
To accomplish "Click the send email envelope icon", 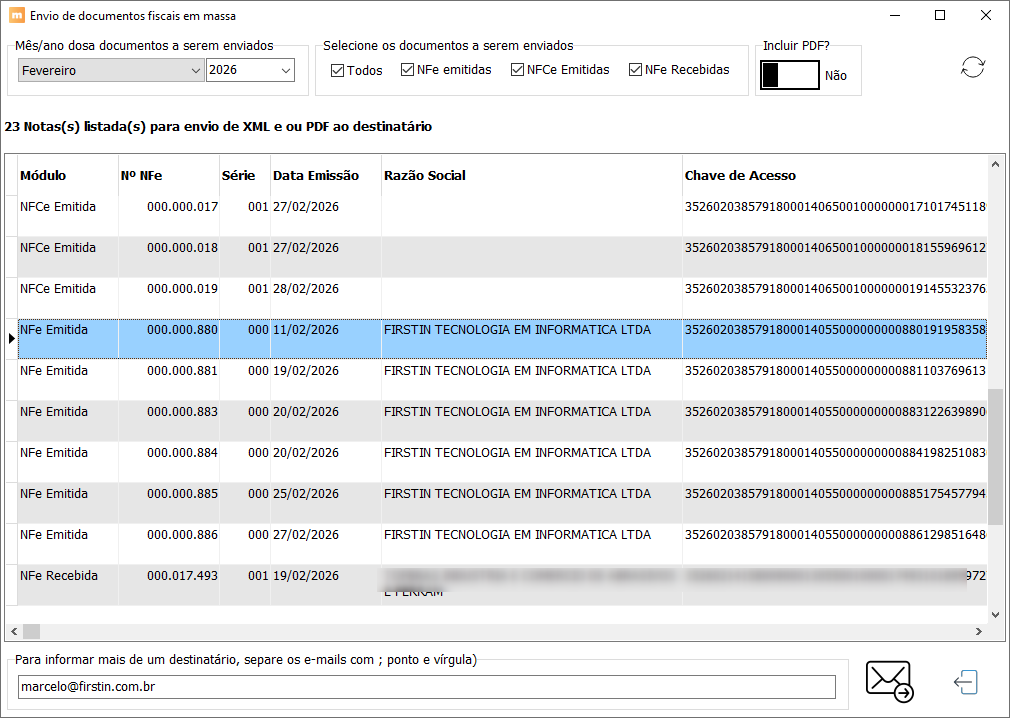I will [x=888, y=682].
